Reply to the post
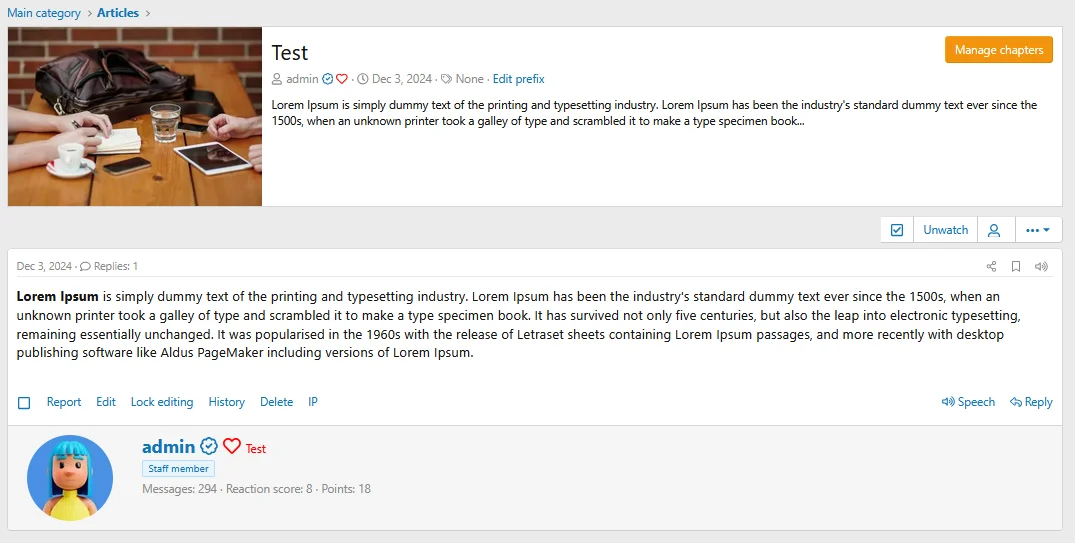1075x543 pixels. click(x=1031, y=402)
